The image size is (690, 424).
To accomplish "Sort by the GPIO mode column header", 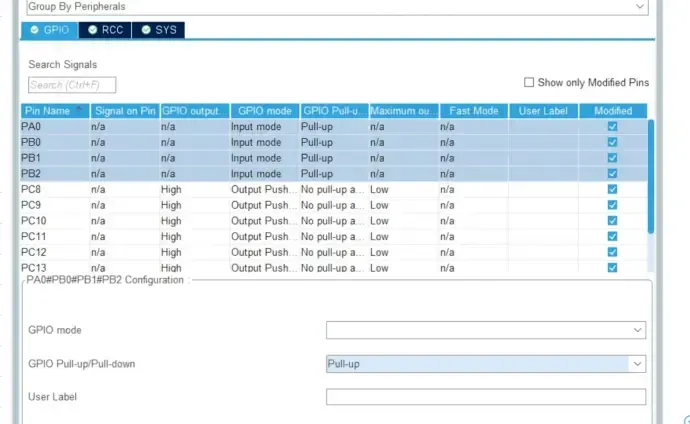I will [x=264, y=111].
